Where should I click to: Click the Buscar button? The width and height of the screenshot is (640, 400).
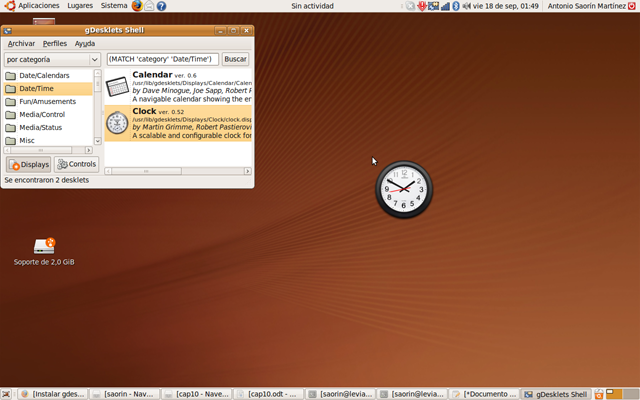[235, 60]
